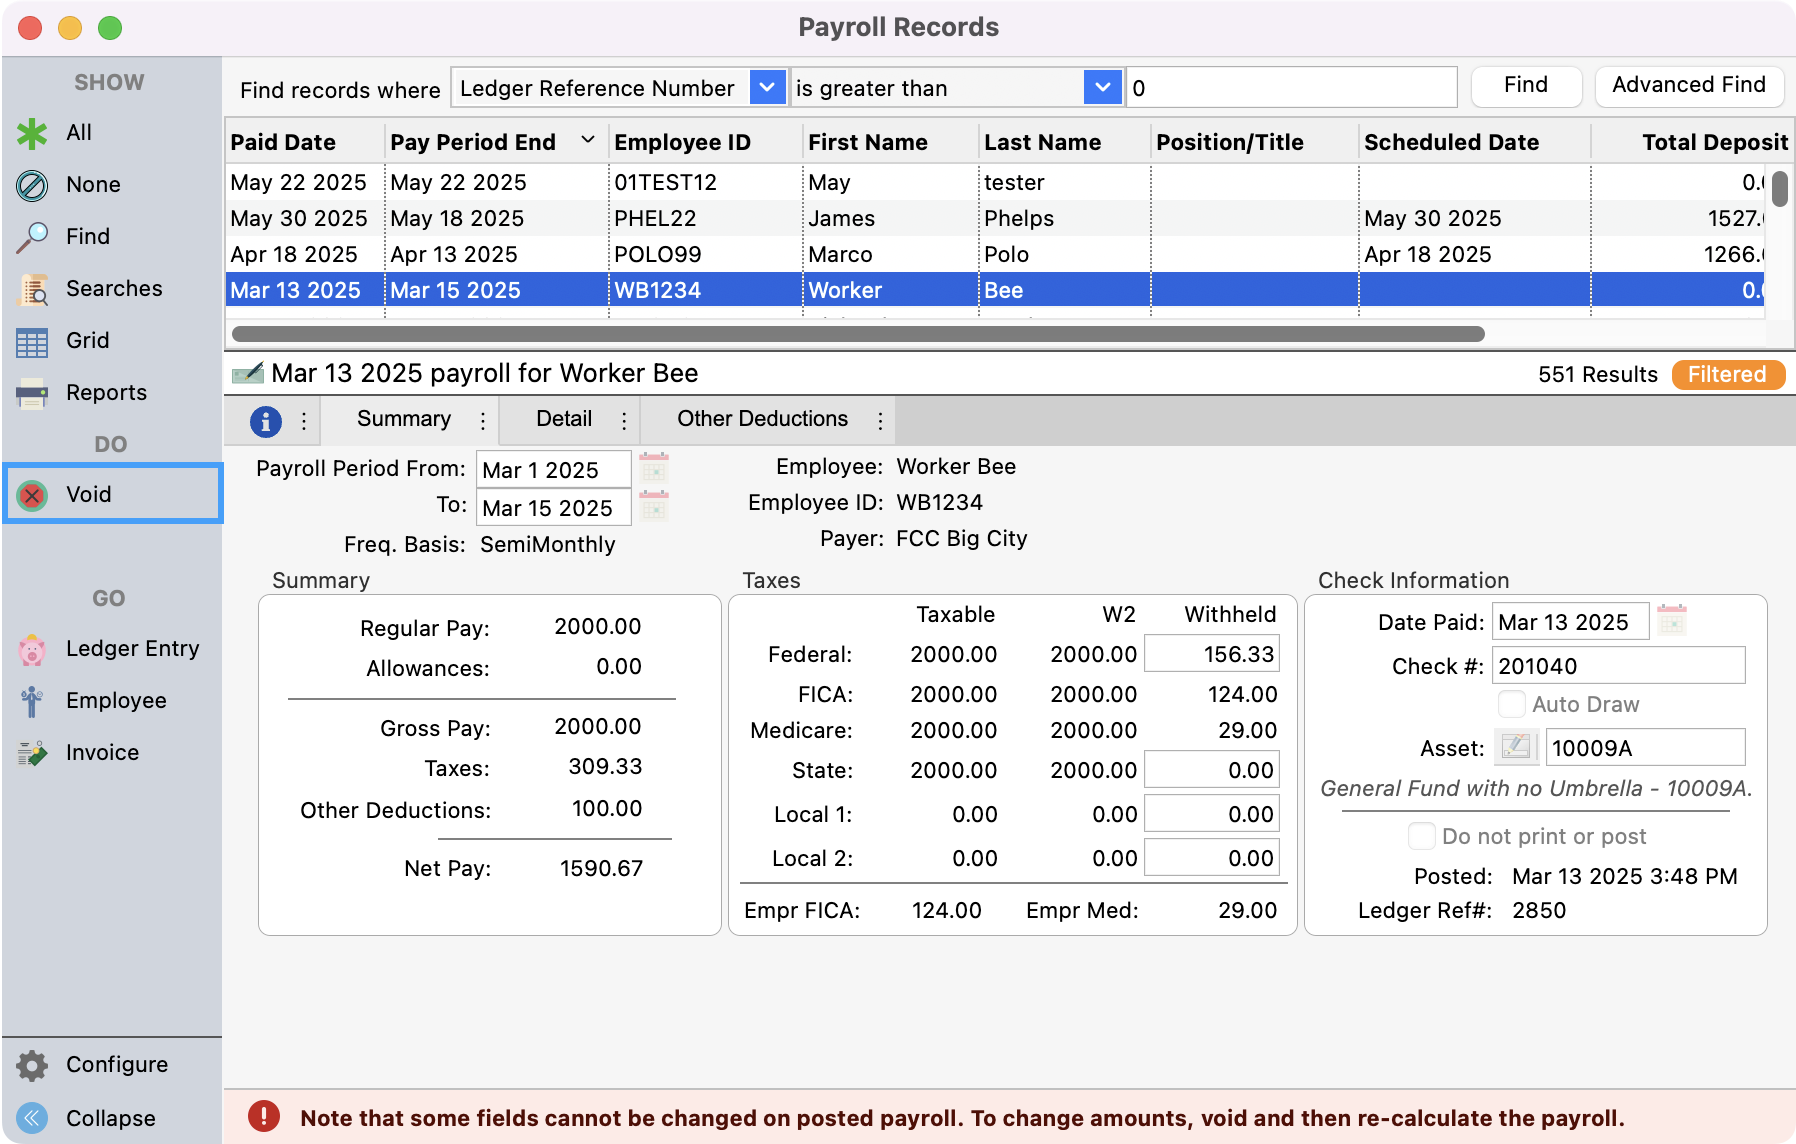Switch to Grid view via its icon
1796x1144 pixels.
pyautogui.click(x=34, y=340)
